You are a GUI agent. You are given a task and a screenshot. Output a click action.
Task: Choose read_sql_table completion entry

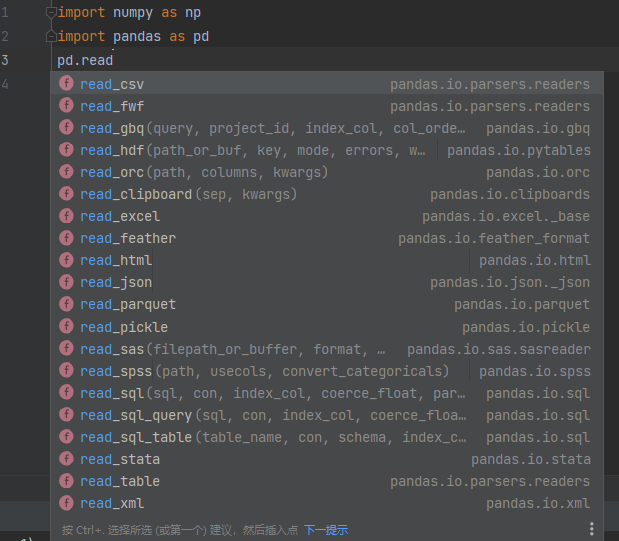coord(327,437)
